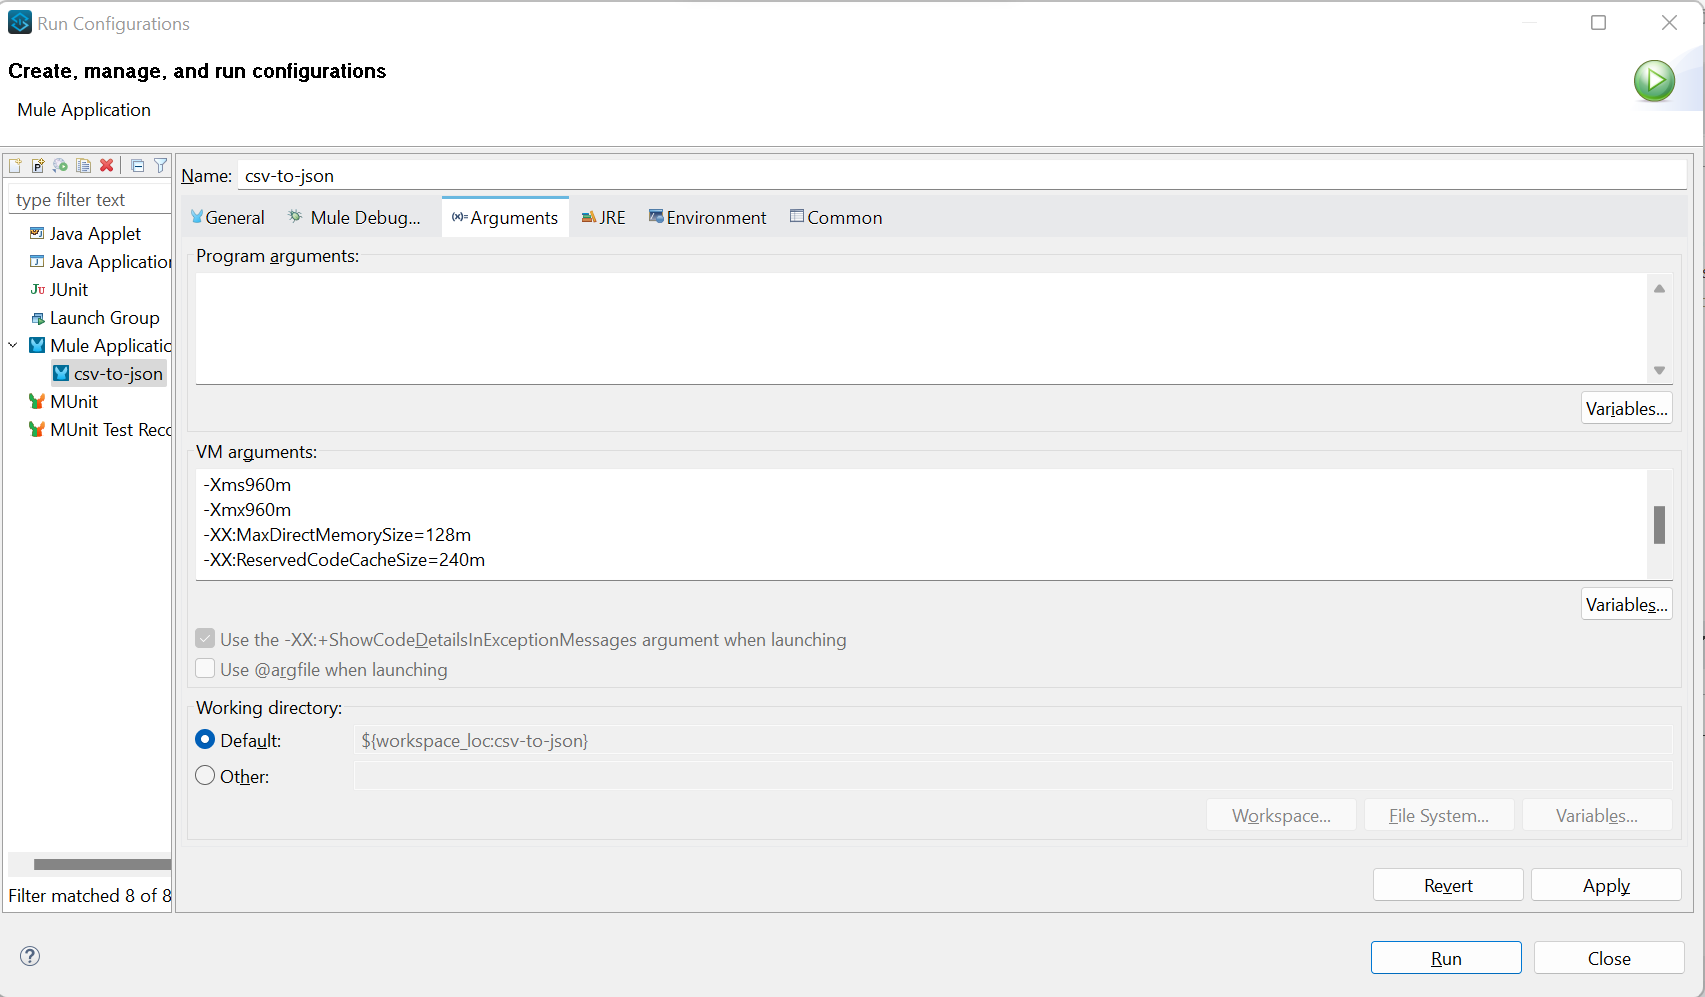Go to the Common tab
Image resolution: width=1705 pixels, height=997 pixels.
point(836,217)
